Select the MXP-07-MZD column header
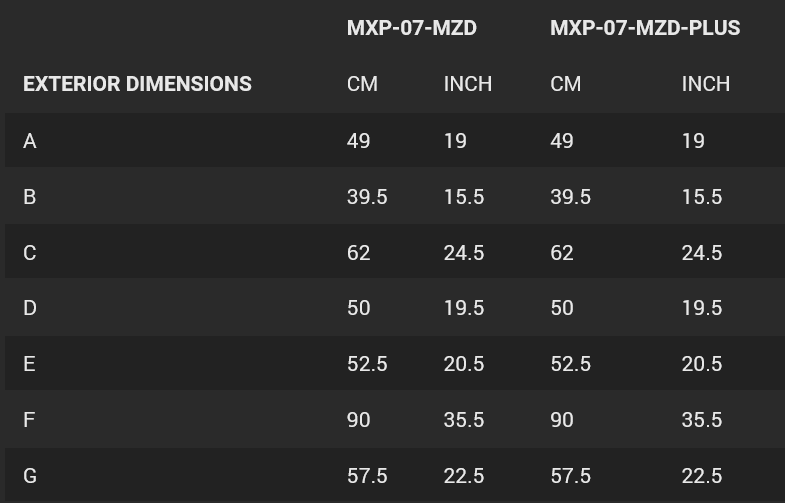Viewport: 785px width, 503px height. tap(412, 28)
